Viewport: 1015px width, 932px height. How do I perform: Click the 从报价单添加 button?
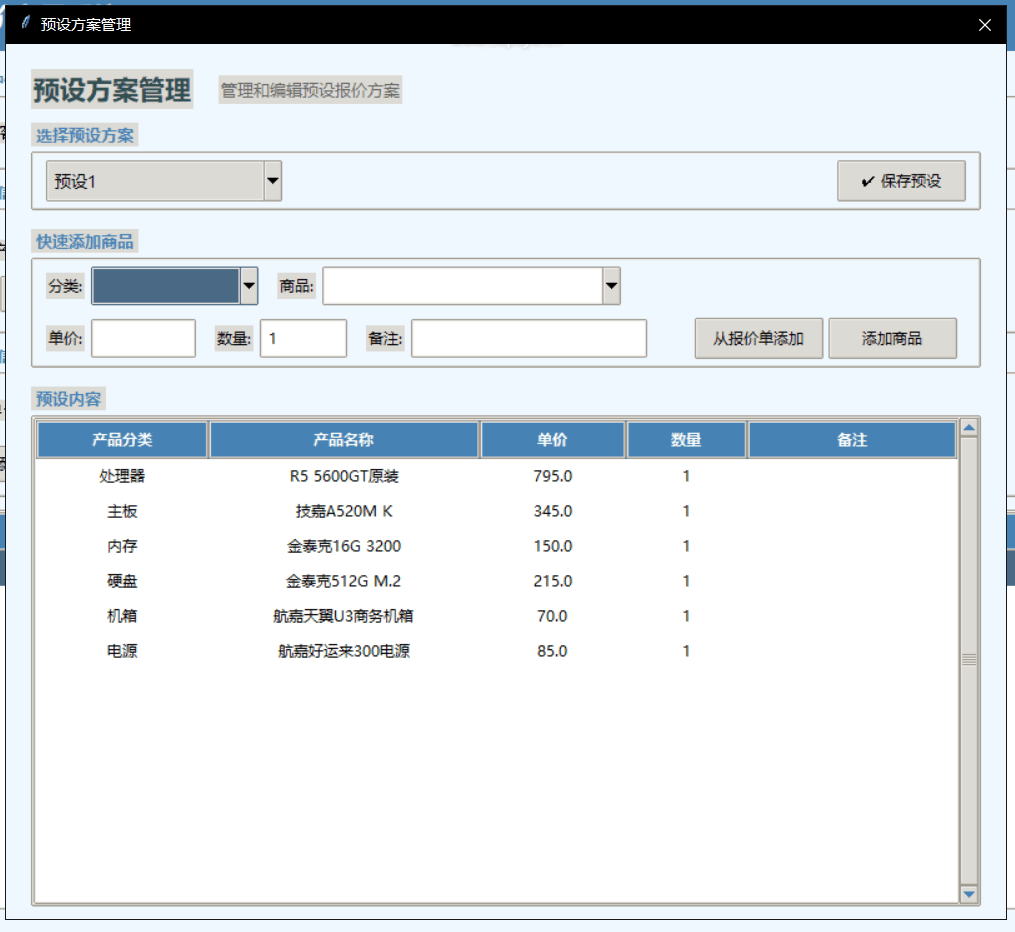758,339
